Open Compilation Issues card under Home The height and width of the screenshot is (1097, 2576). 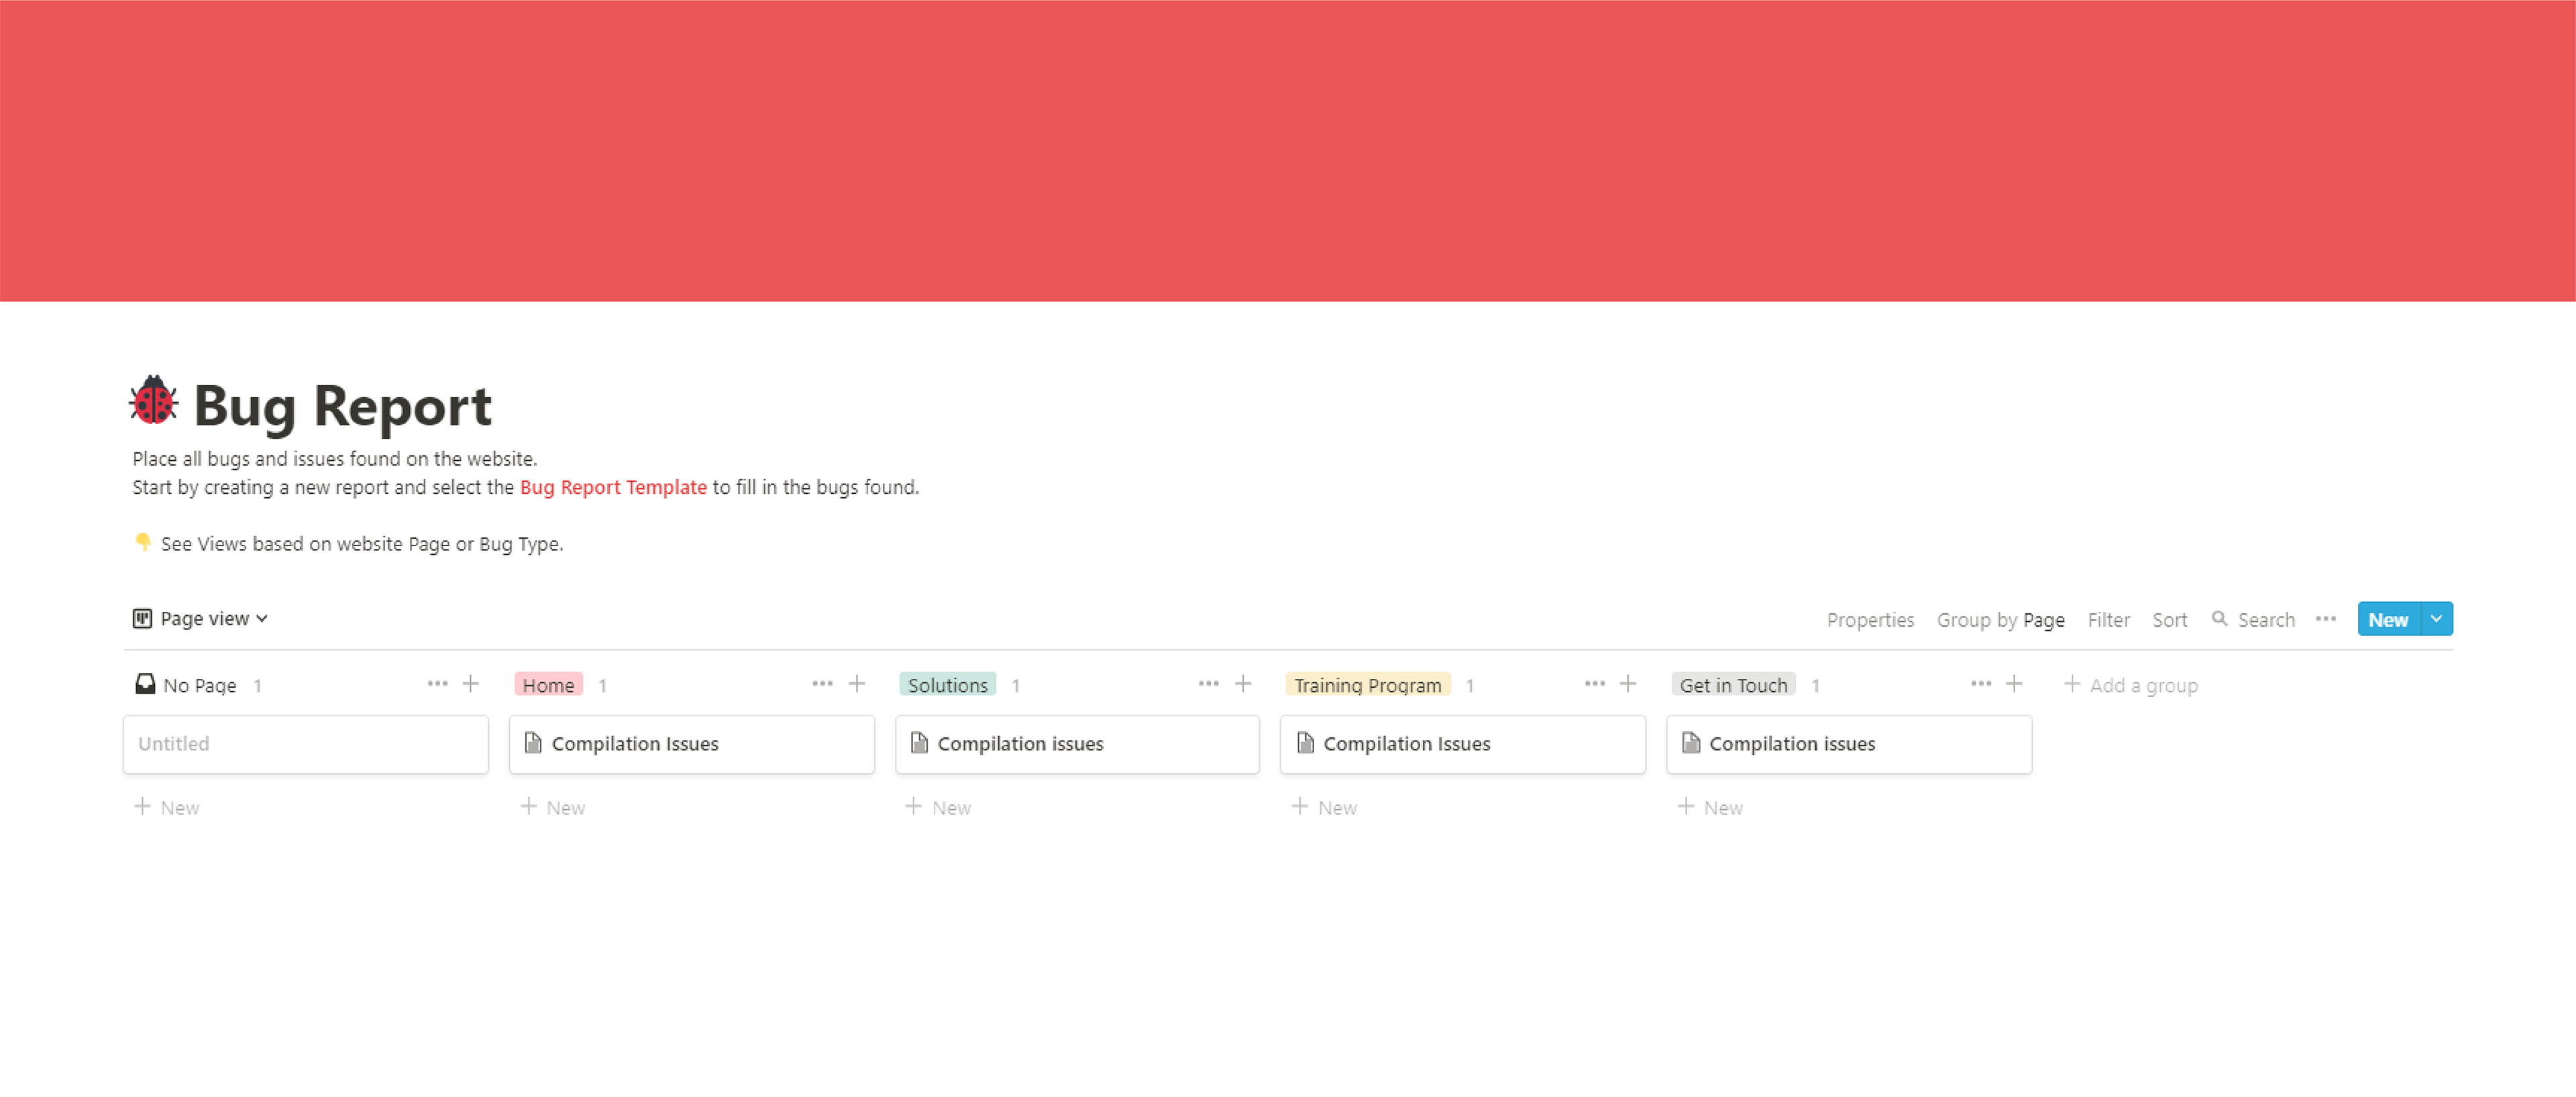[692, 744]
